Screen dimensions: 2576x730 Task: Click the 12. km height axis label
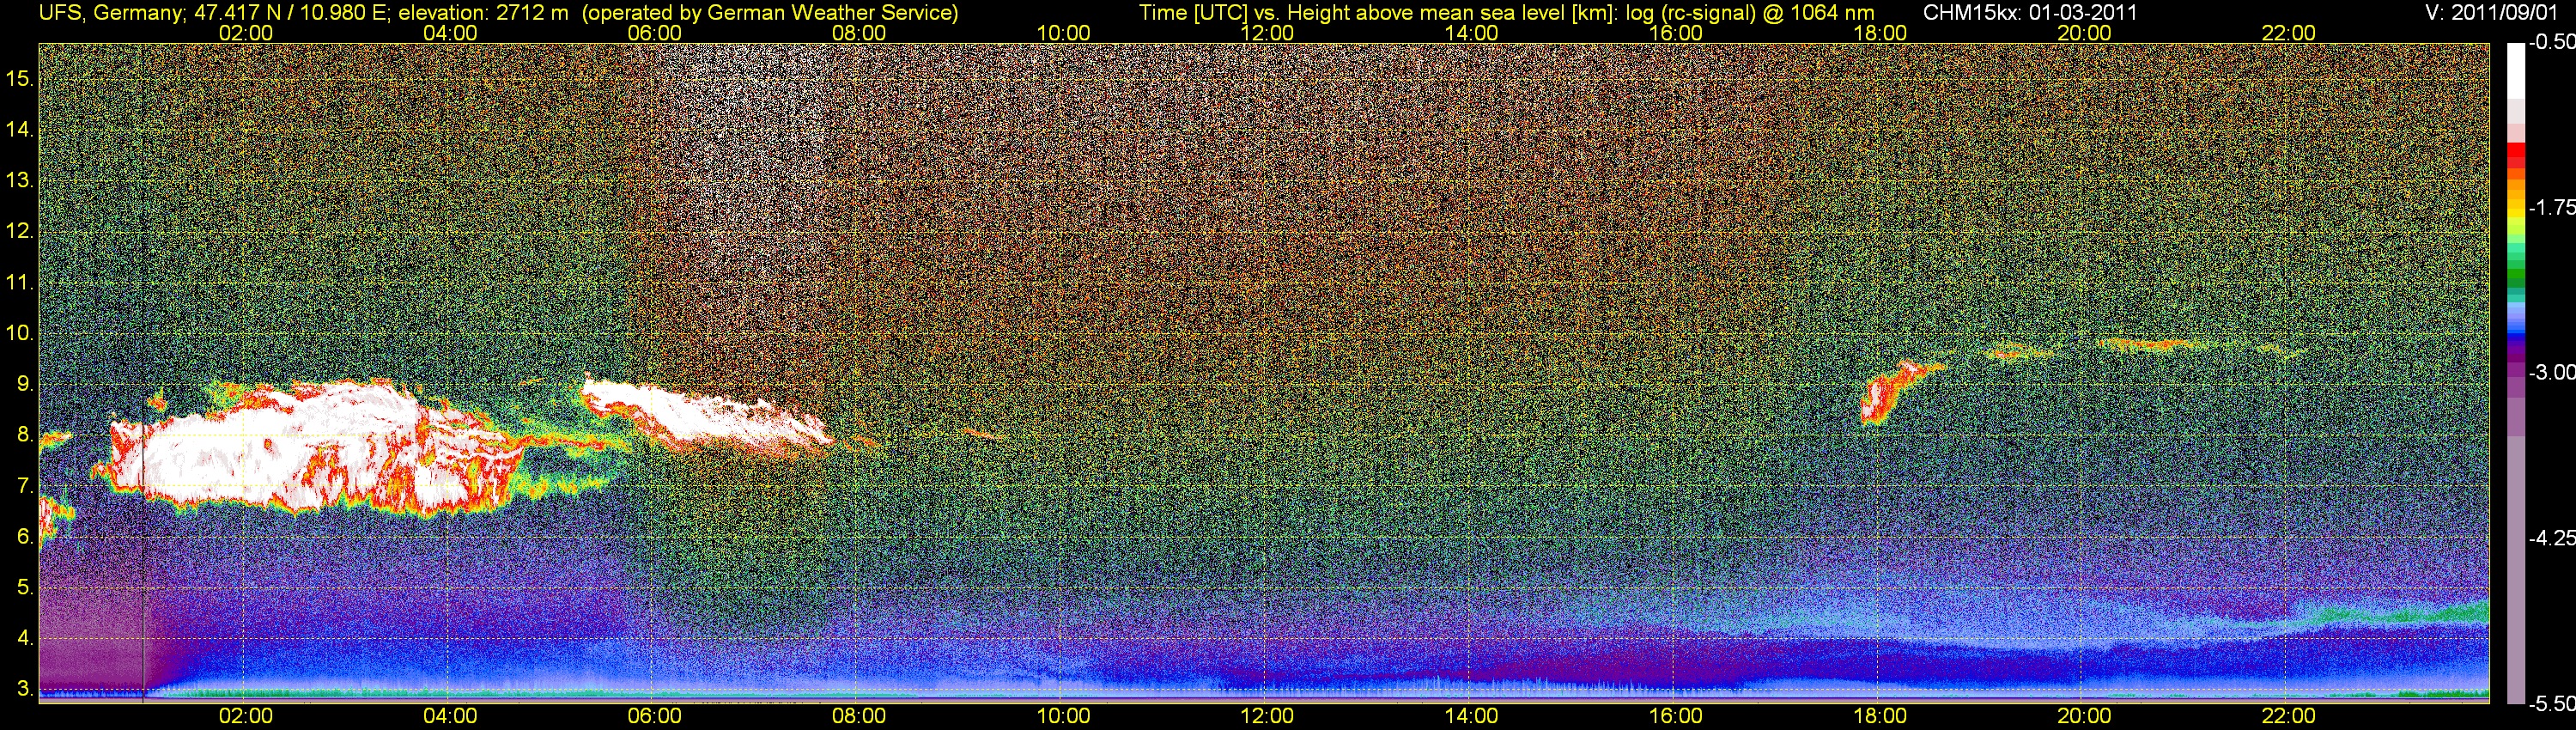(x=19, y=231)
